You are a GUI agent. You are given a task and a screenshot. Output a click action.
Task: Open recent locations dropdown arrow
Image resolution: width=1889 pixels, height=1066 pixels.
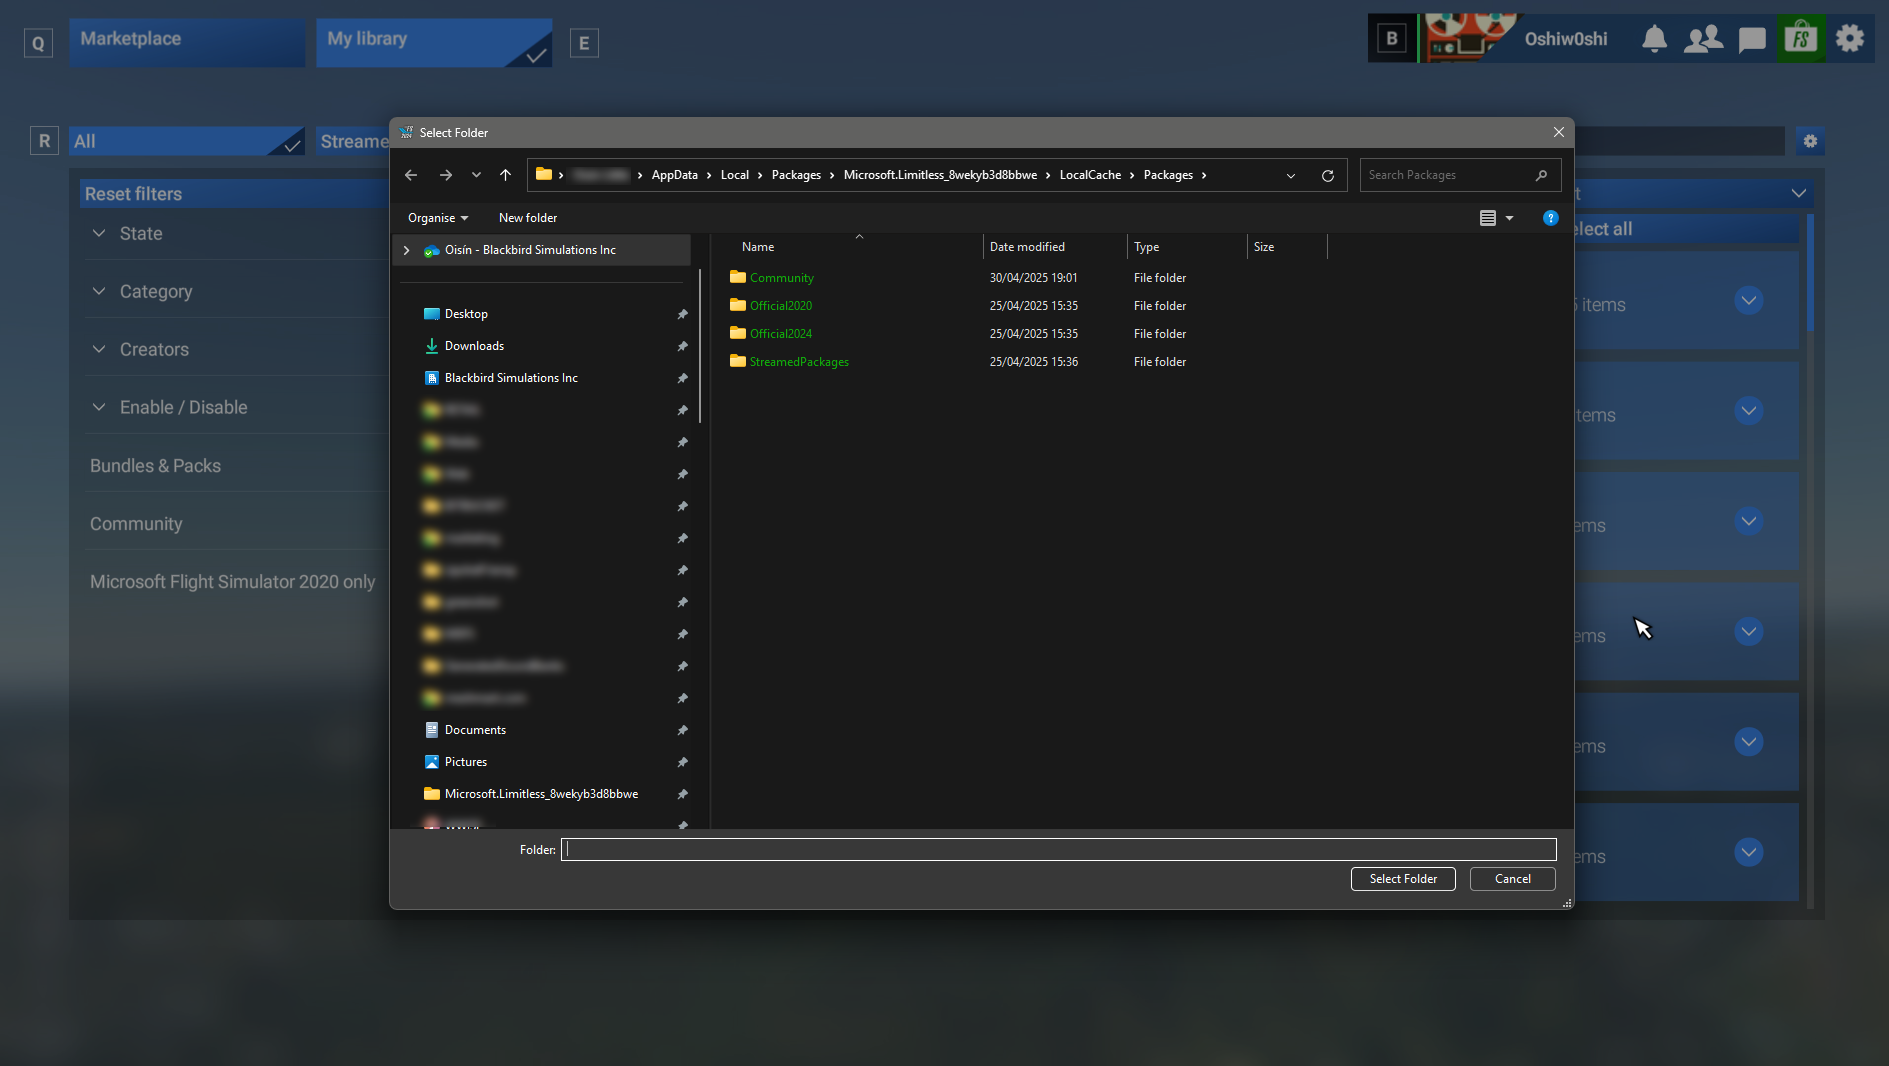(476, 175)
